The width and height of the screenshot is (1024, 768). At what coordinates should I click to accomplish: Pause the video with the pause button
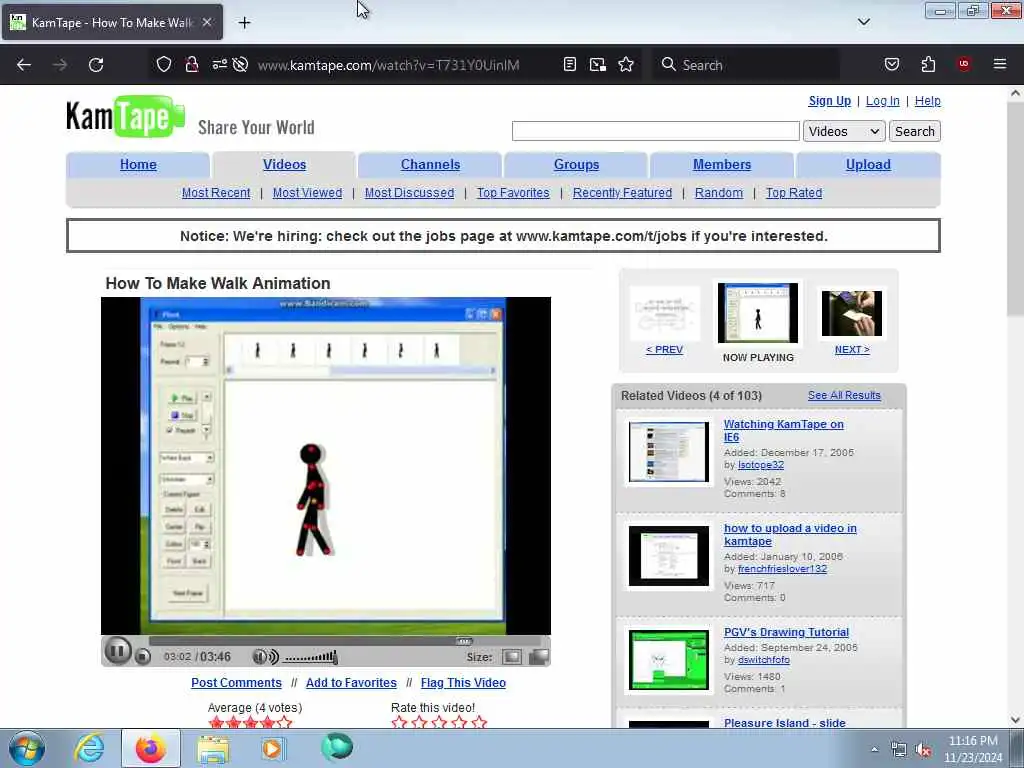(118, 651)
